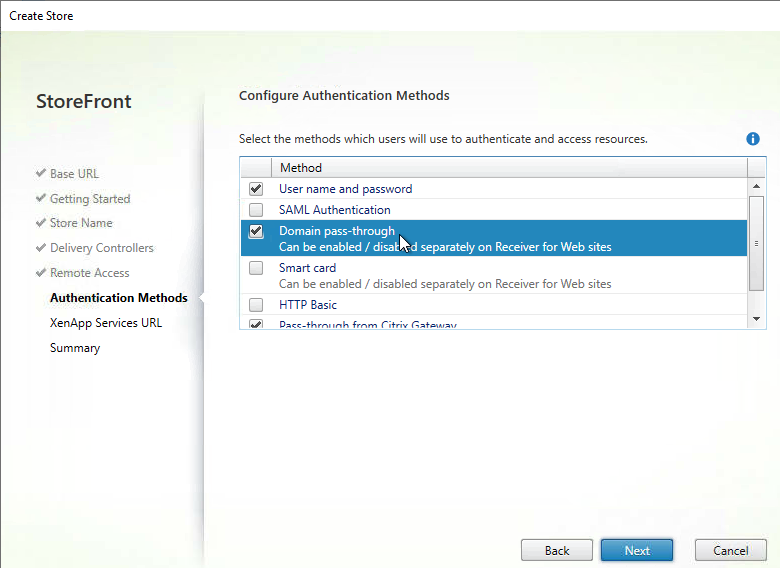Click the Store Name checkmark icon

coord(41,222)
